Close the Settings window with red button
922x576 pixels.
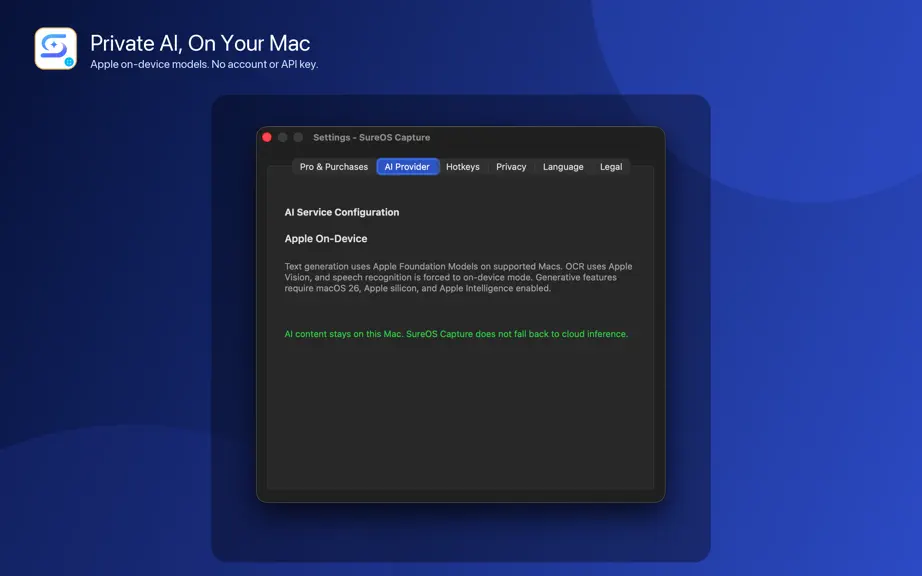[267, 137]
